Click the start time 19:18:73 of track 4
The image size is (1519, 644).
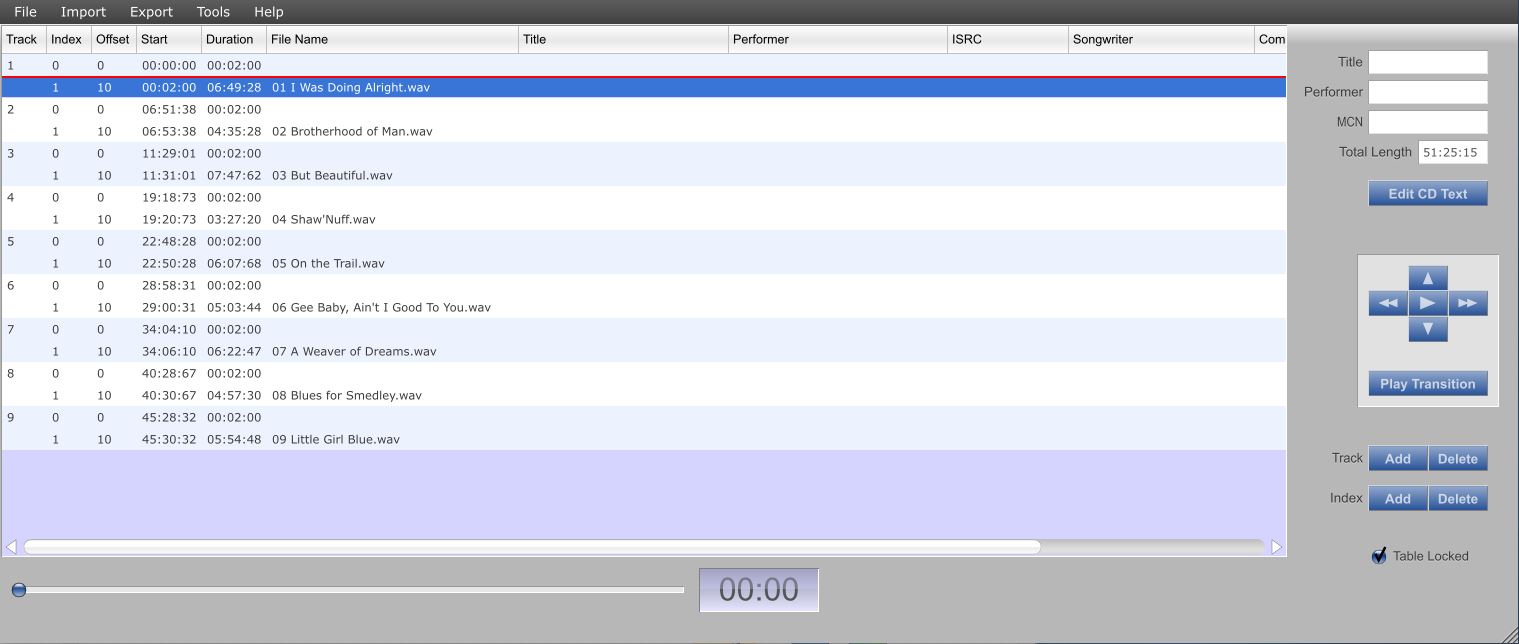(x=169, y=197)
